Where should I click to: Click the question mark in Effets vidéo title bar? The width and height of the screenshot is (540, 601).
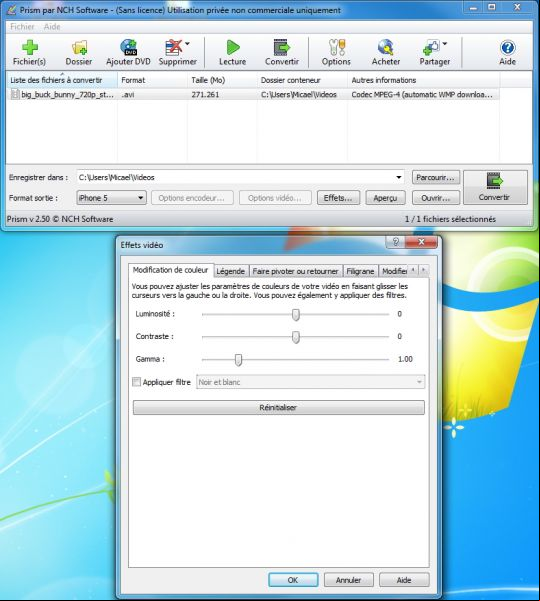click(x=396, y=242)
